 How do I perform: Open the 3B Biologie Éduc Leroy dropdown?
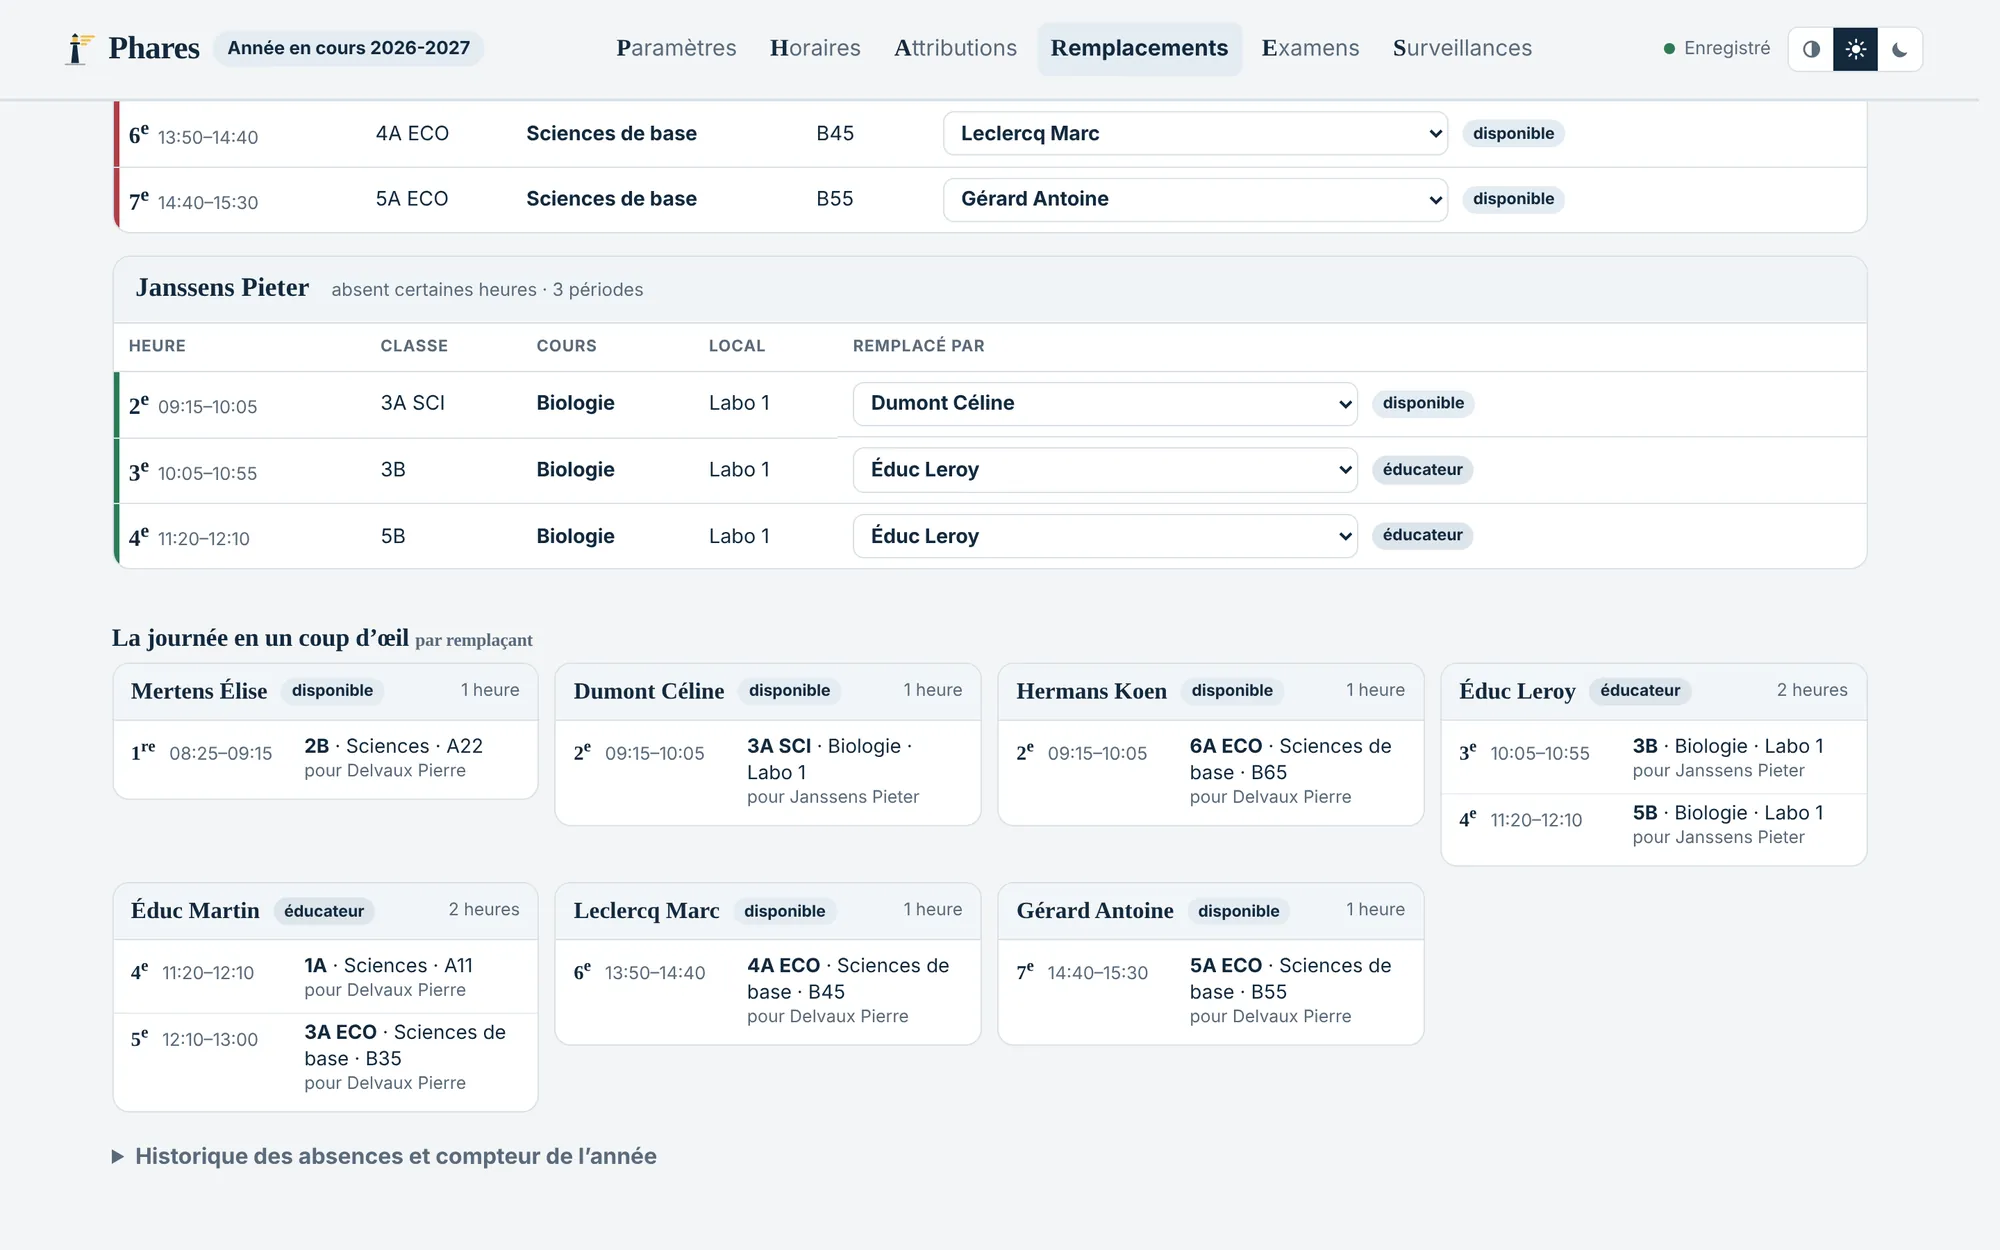1105,470
